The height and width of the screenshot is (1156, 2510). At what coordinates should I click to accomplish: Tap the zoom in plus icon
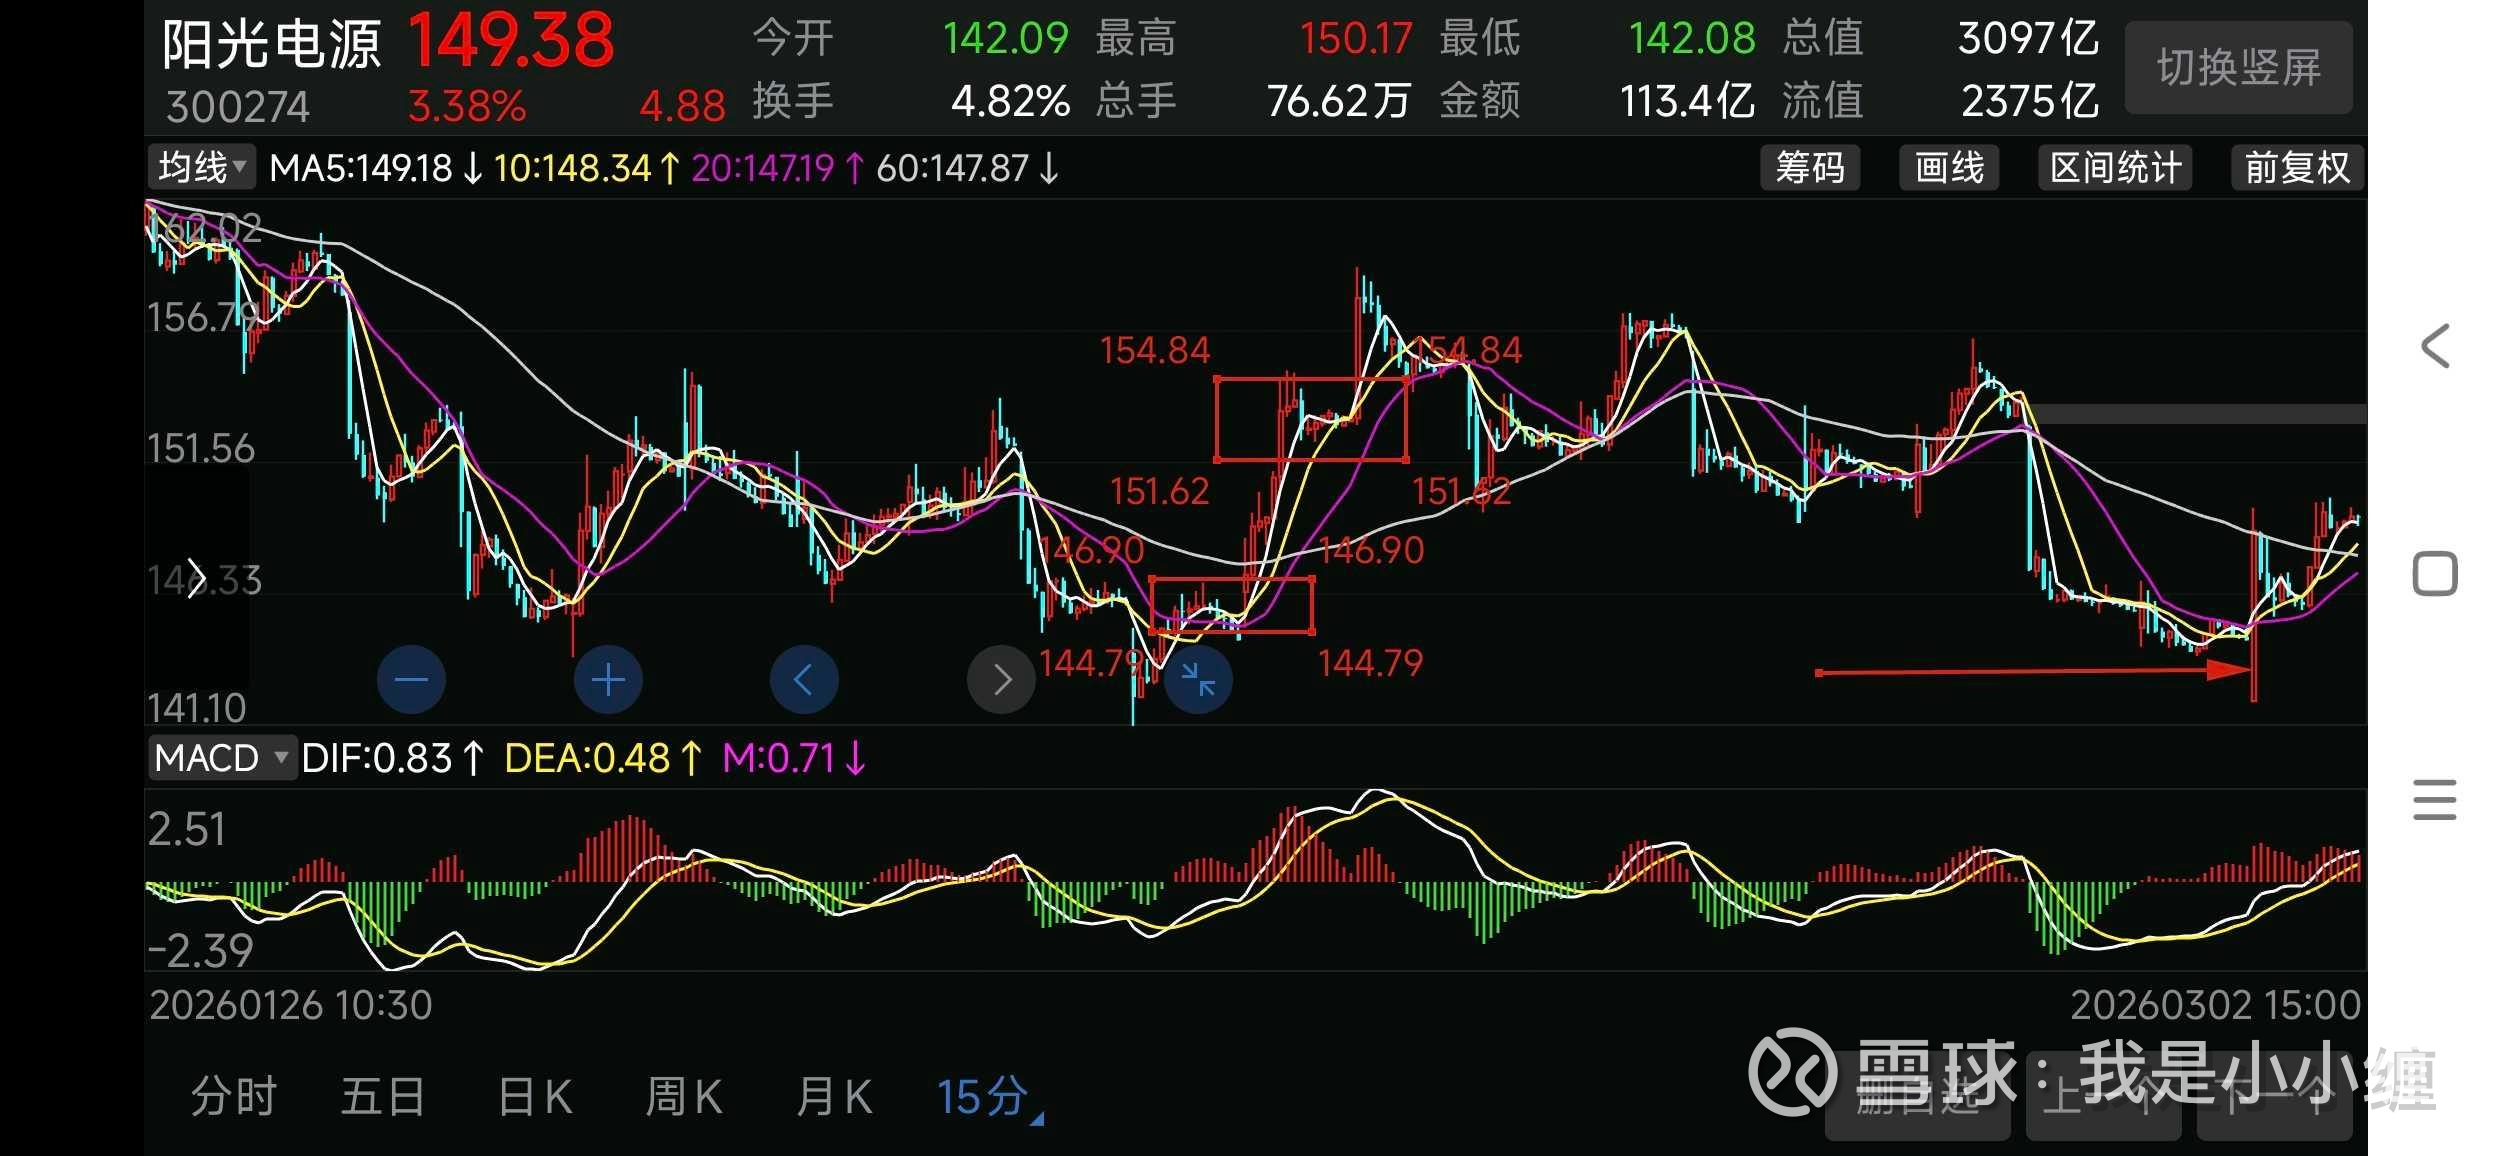point(608,680)
